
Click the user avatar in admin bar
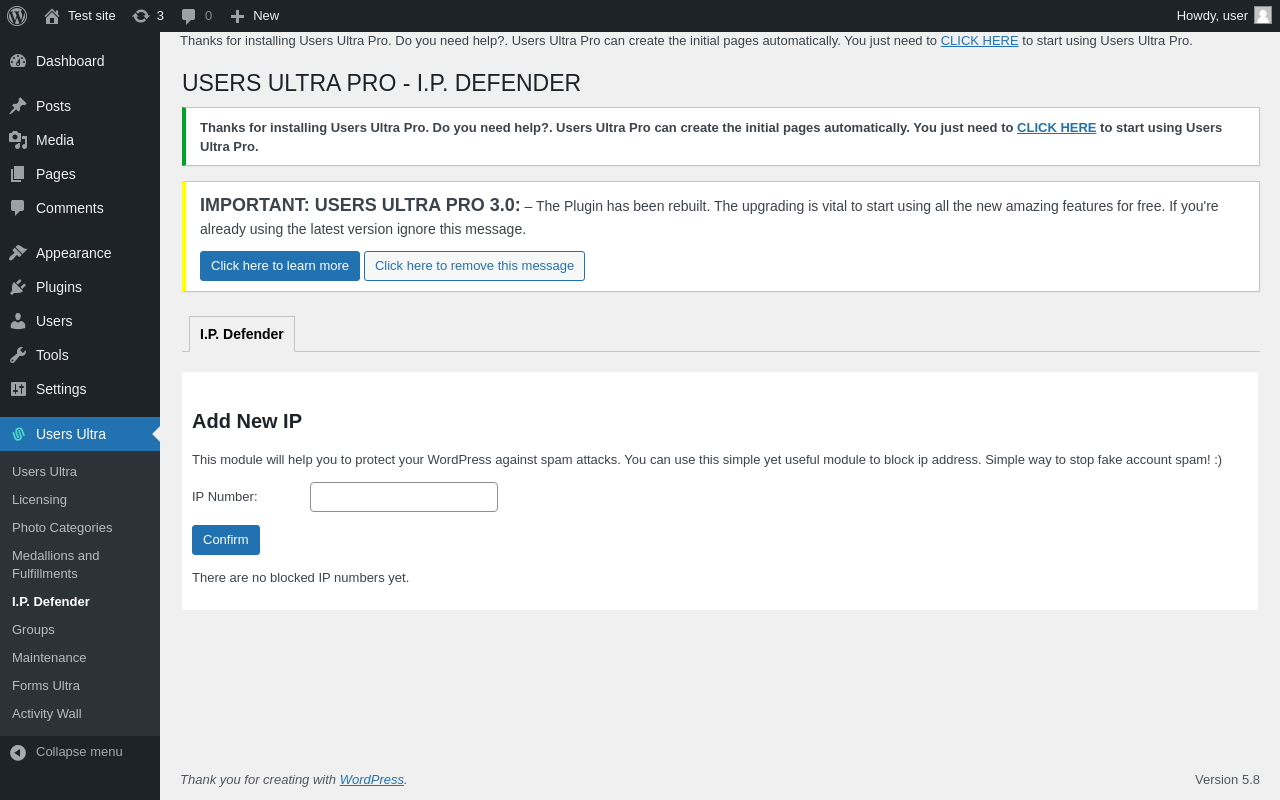(1263, 15)
